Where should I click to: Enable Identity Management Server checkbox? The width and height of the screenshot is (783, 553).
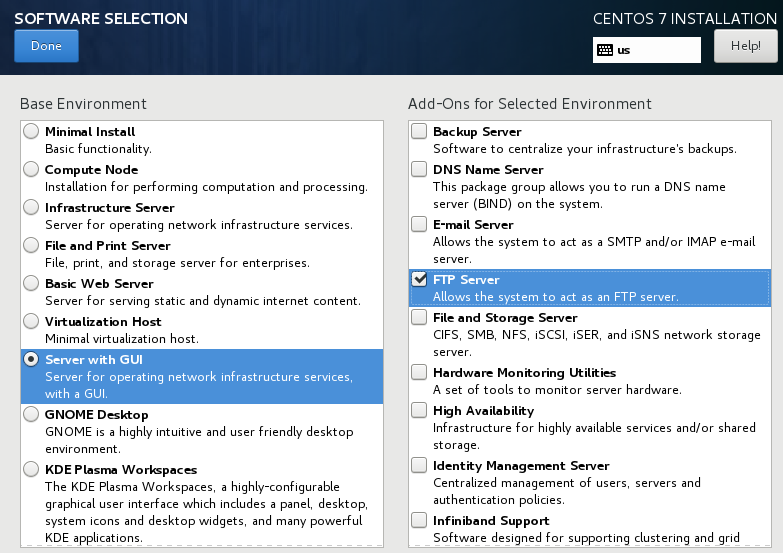[419, 465]
